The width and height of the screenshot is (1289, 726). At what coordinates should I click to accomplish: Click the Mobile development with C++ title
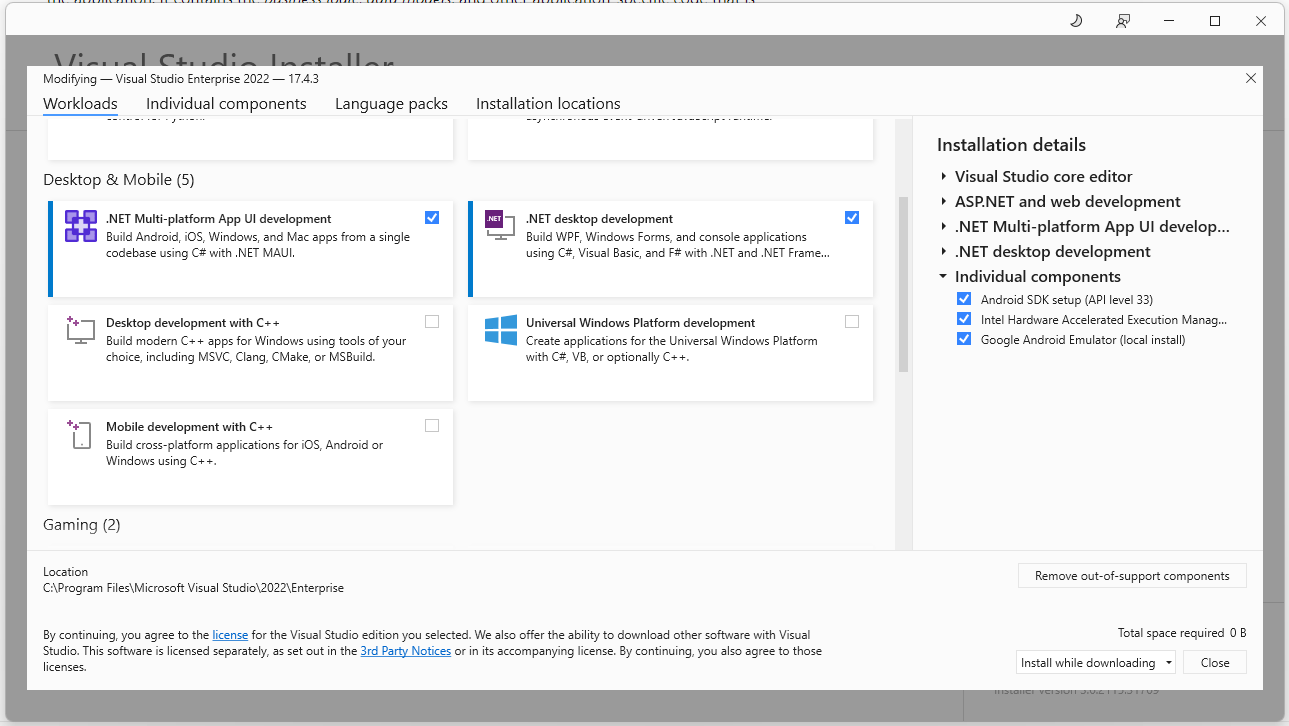(x=189, y=427)
